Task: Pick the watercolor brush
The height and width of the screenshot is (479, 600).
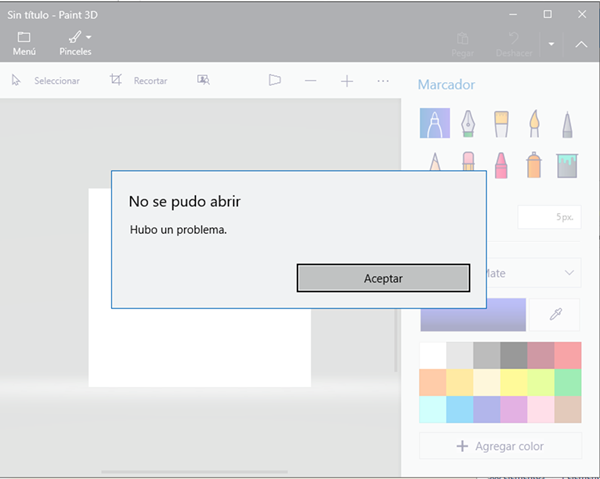Action: click(534, 124)
